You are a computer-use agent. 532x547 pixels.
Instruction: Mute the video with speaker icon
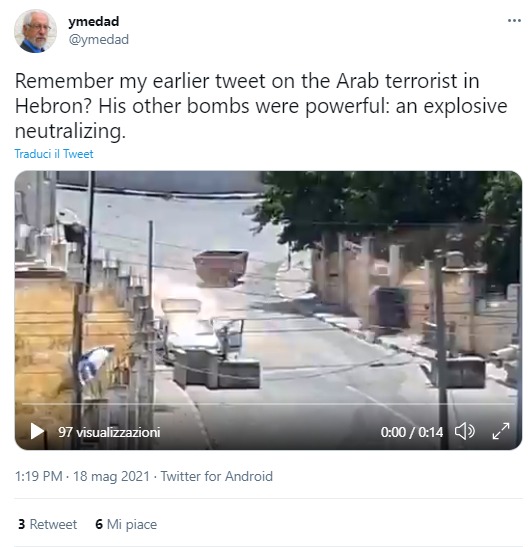click(465, 432)
